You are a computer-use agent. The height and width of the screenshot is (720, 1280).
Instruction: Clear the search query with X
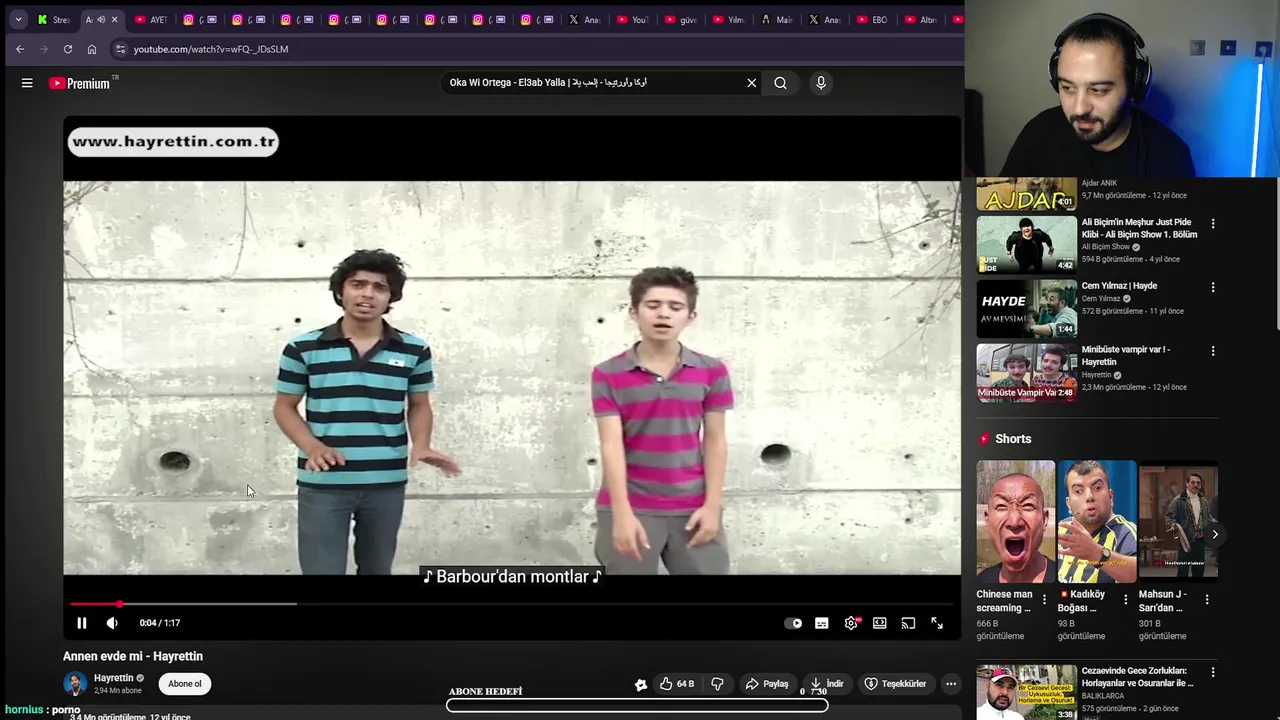752,83
